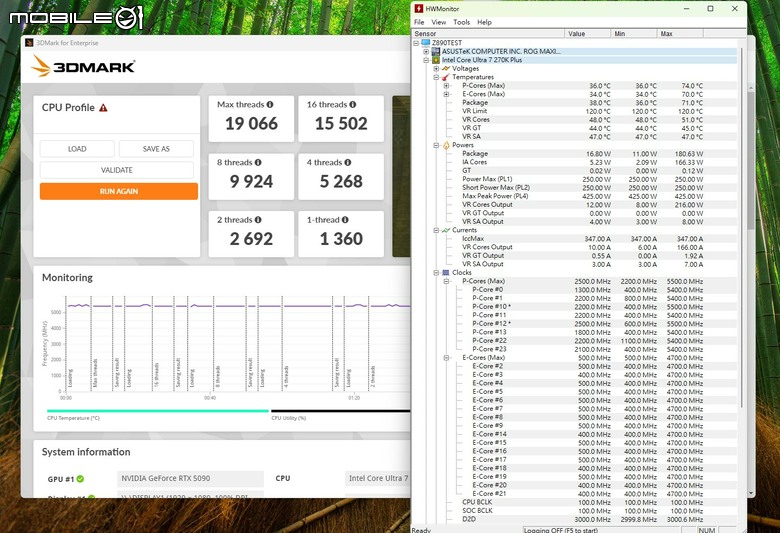Image resolution: width=780 pixels, height=533 pixels.
Task: Open the Tools menu in HWMonitor
Action: point(461,22)
